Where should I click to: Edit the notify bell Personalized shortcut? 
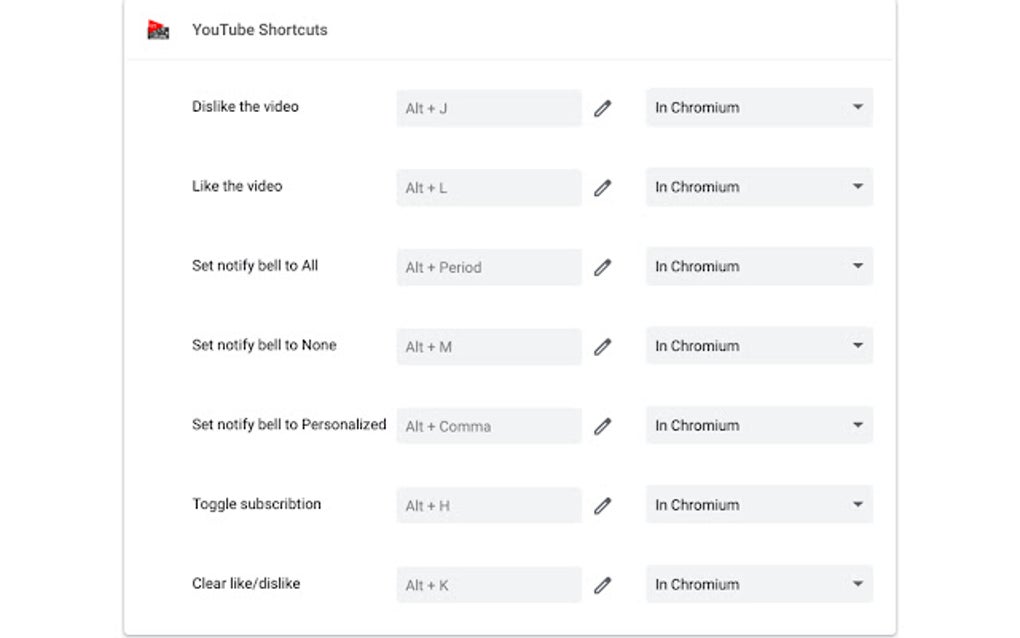coord(602,426)
